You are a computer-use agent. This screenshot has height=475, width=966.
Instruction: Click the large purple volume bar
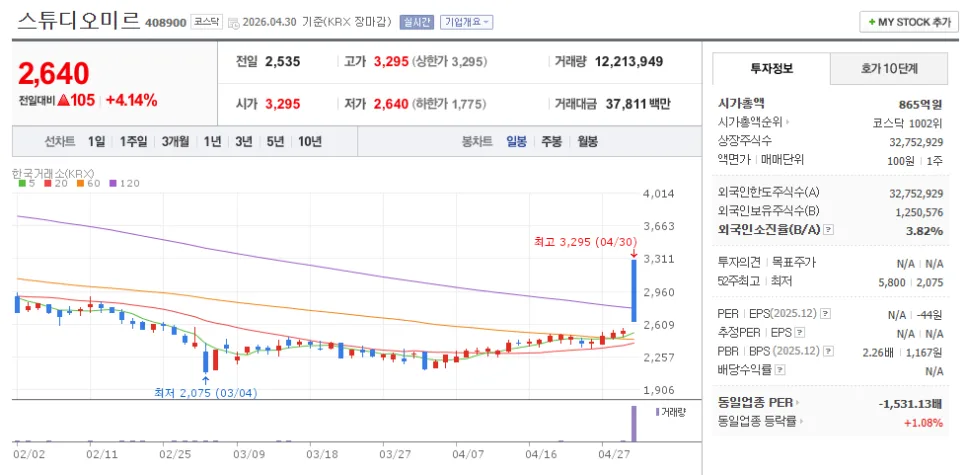pos(633,423)
